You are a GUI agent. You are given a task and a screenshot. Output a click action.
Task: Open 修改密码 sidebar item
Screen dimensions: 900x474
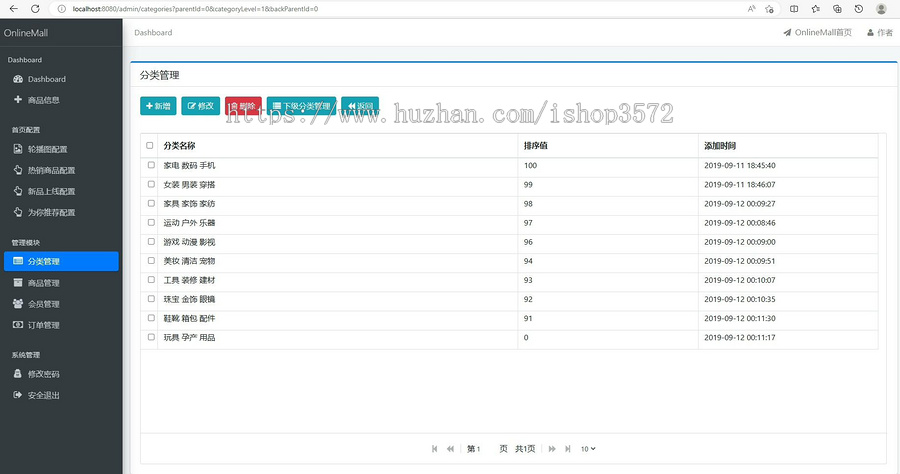61,374
